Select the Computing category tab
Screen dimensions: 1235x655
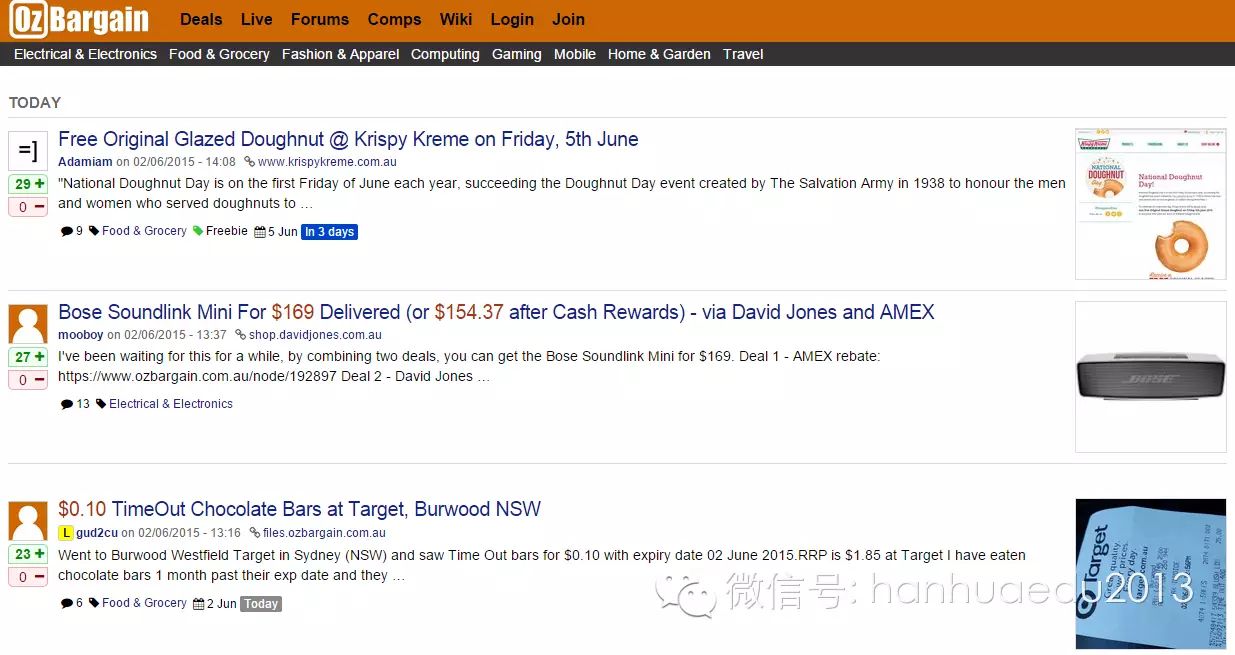click(445, 54)
